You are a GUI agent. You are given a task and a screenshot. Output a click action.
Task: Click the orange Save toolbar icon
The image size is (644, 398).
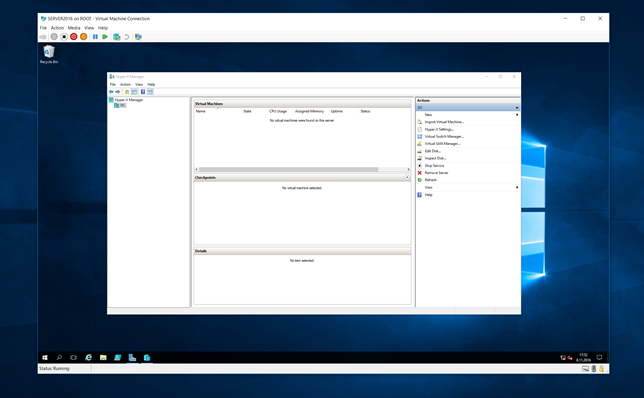(x=83, y=37)
